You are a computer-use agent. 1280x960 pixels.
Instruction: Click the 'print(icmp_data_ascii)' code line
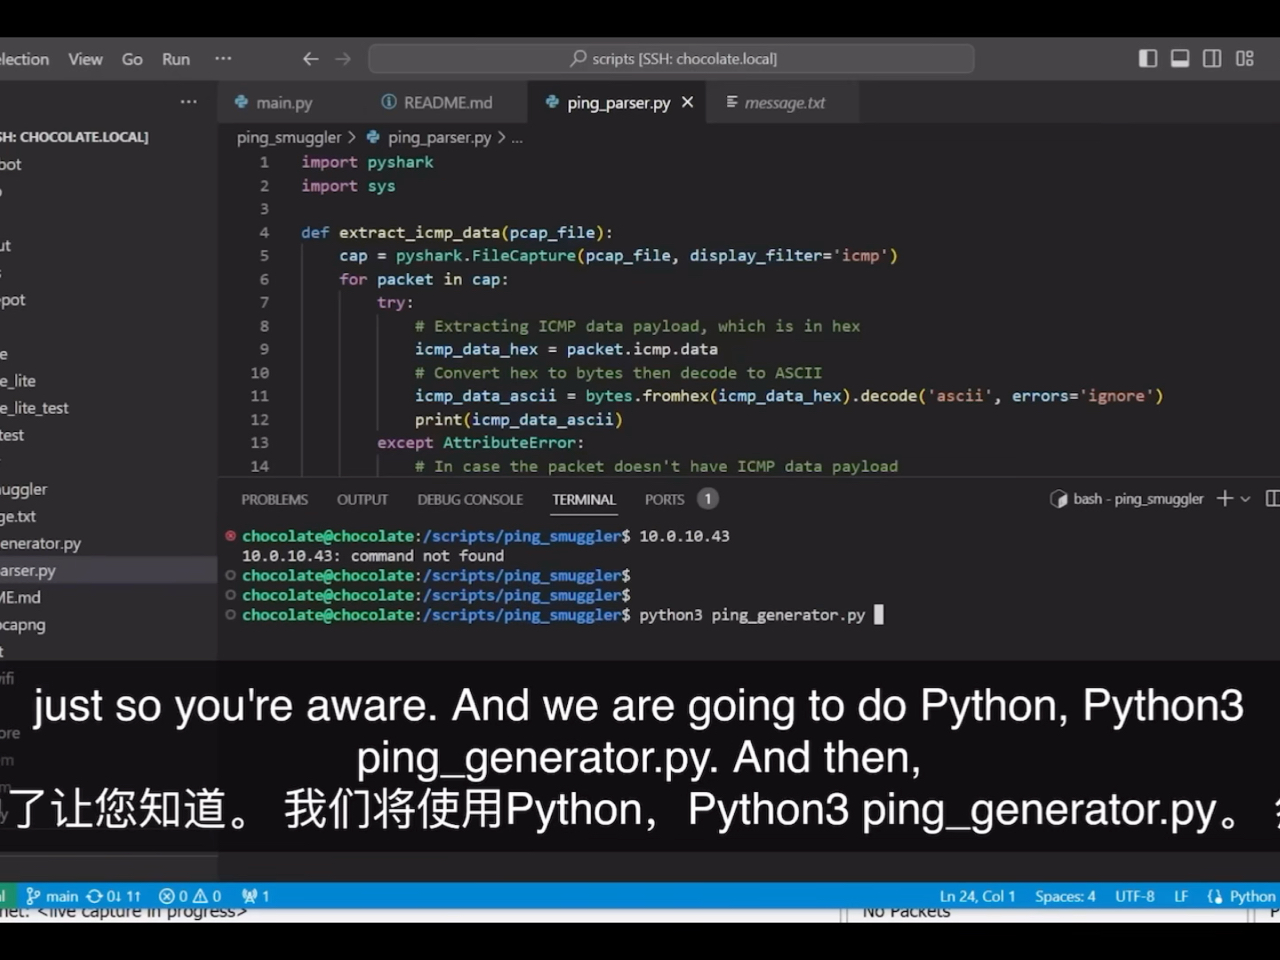tap(519, 419)
